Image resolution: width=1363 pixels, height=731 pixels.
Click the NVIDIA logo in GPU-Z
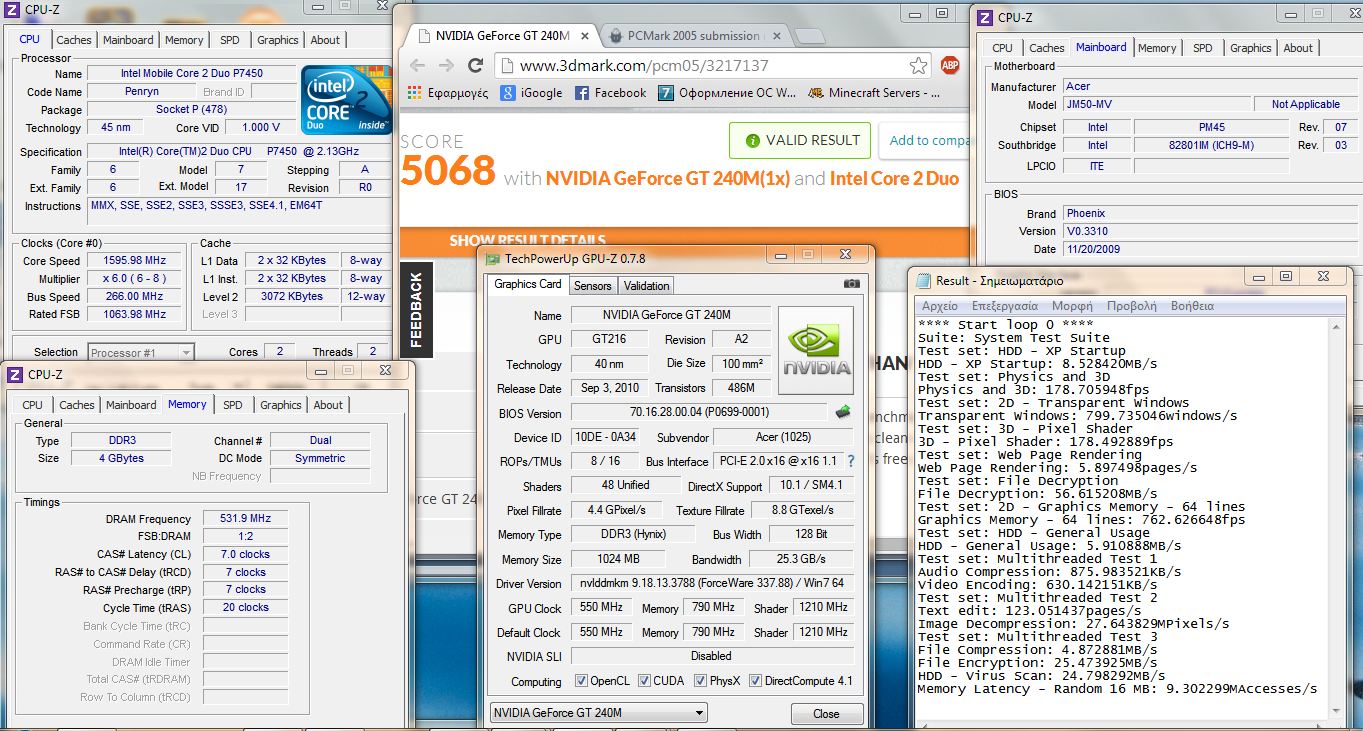(x=816, y=350)
